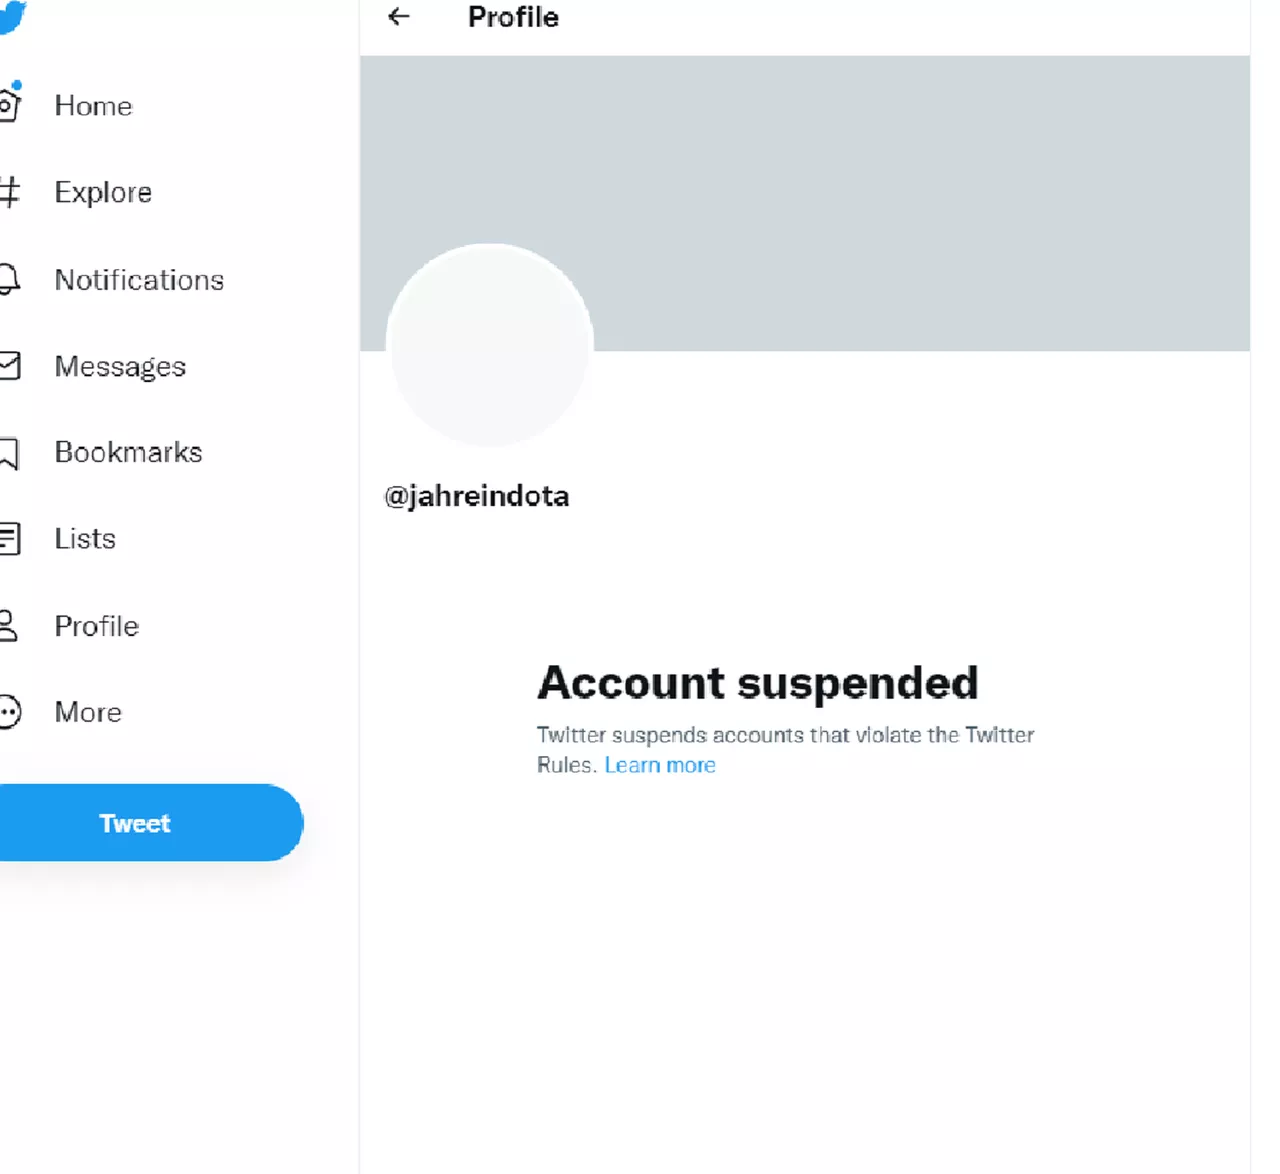Screen dimensions: 1280x1174
Task: Click the @jahreindota username text
Action: click(x=477, y=496)
